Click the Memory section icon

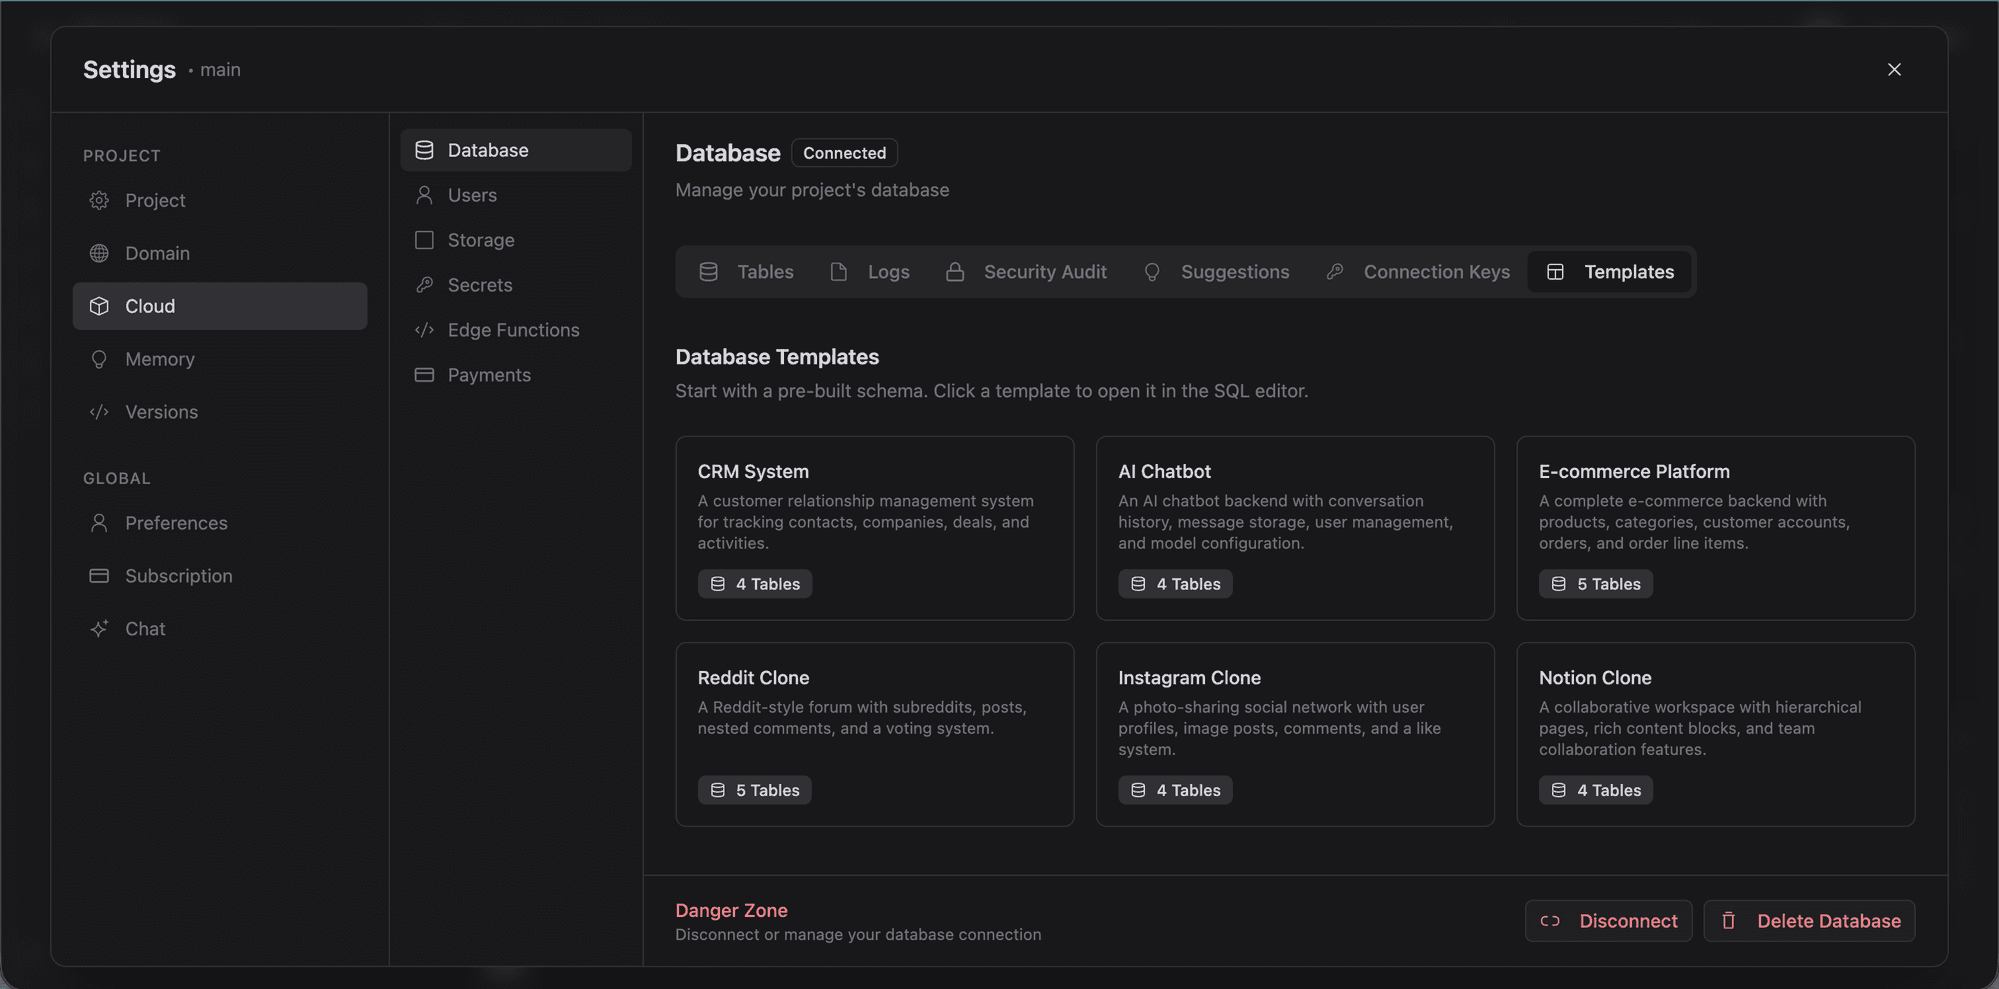99,359
